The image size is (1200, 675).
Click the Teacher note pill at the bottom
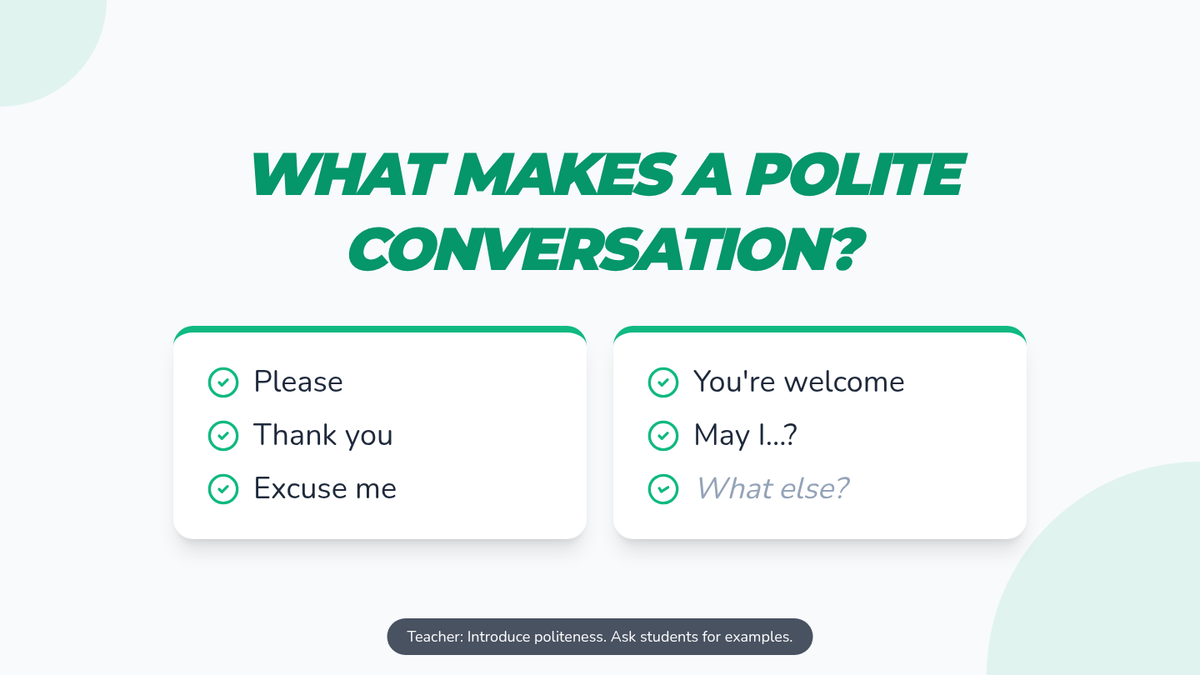tap(600, 636)
